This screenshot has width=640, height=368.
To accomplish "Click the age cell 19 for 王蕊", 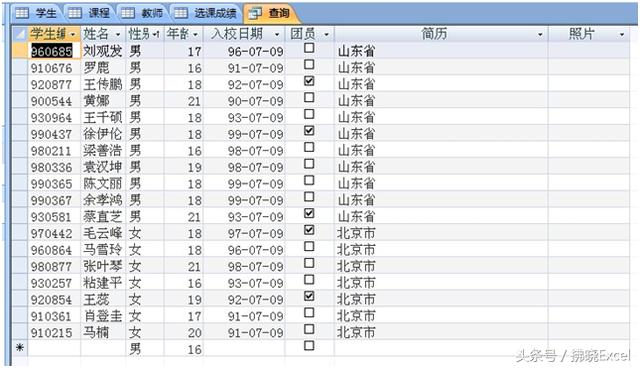I will point(184,299).
